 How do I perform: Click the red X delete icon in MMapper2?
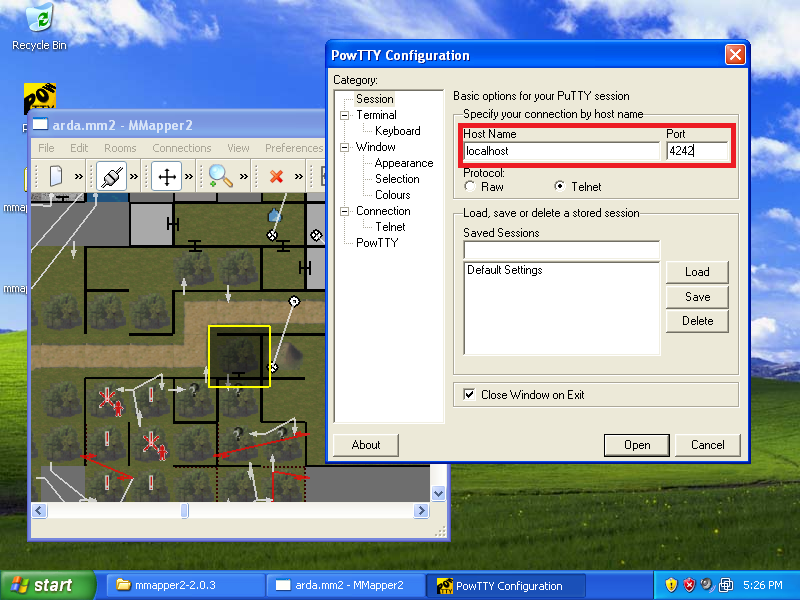click(276, 177)
